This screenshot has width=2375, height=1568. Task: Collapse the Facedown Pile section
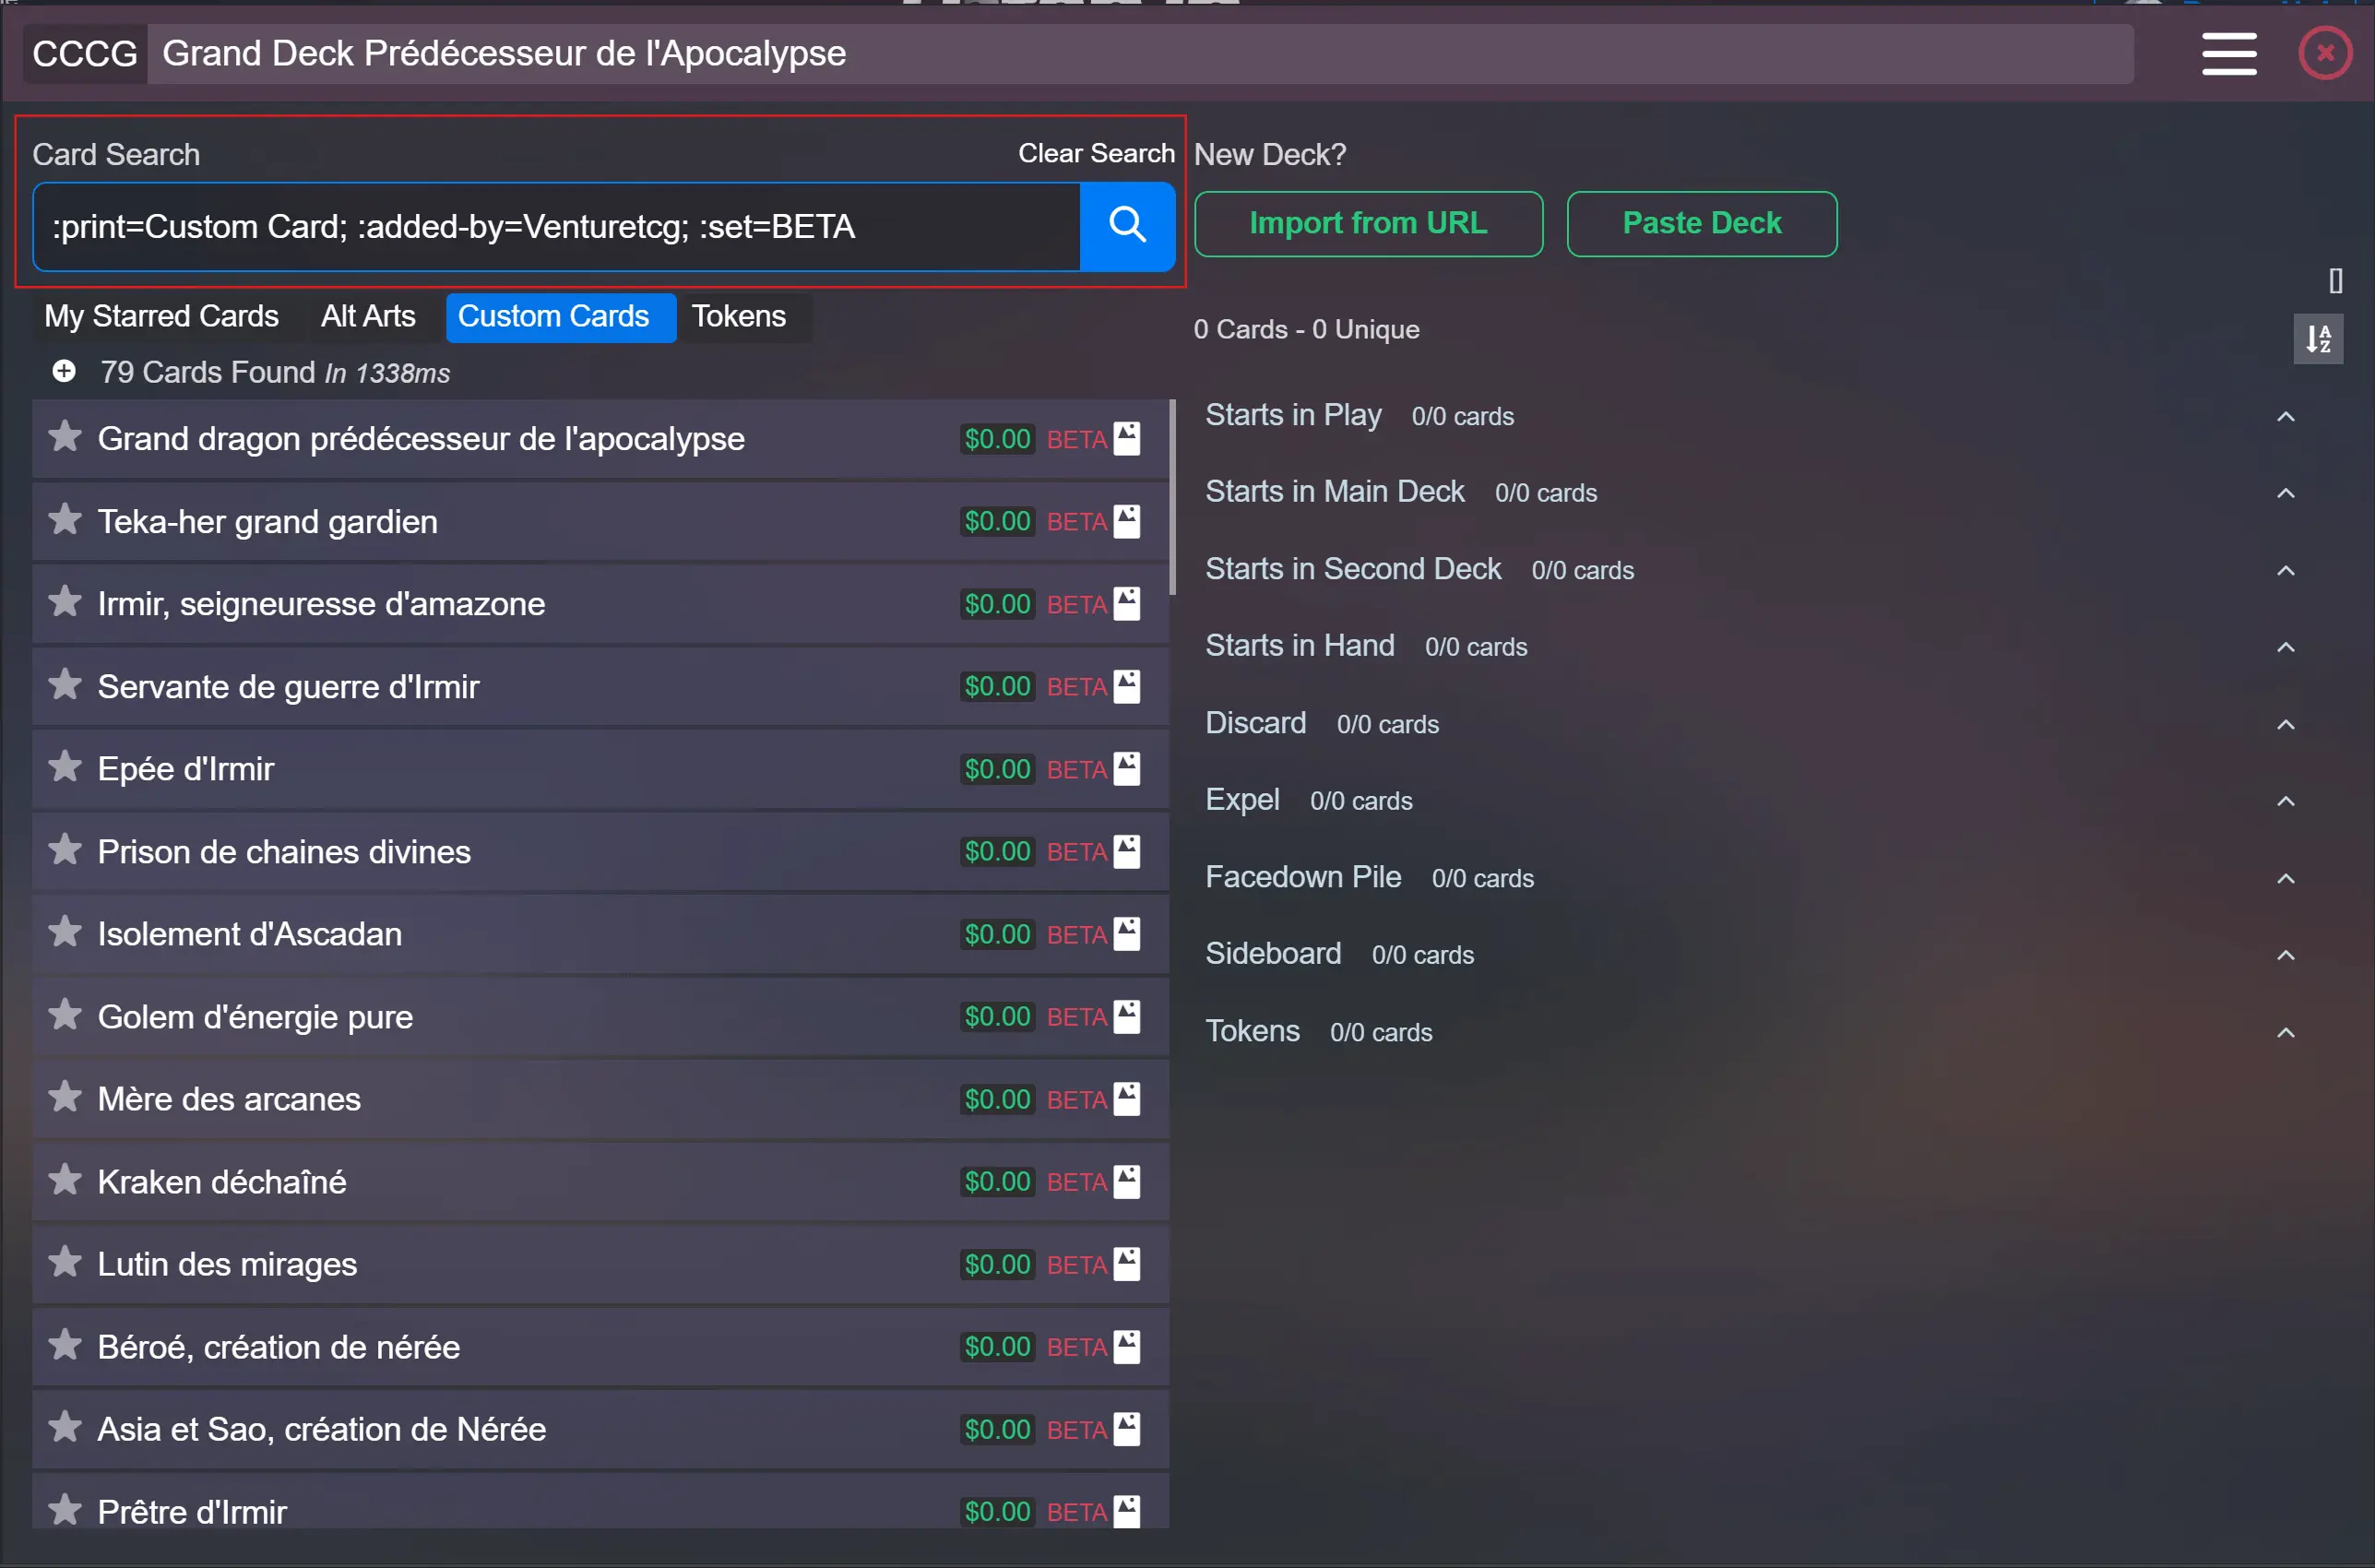[x=2285, y=879]
